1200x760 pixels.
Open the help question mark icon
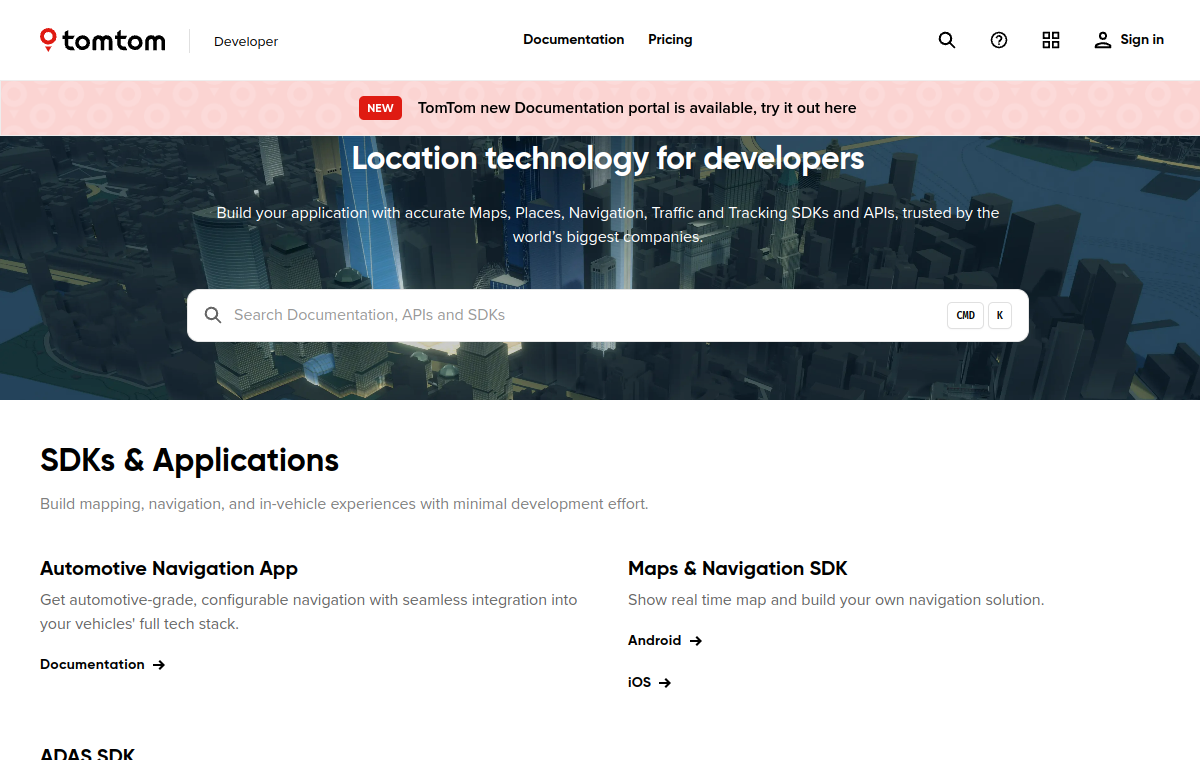tap(999, 40)
